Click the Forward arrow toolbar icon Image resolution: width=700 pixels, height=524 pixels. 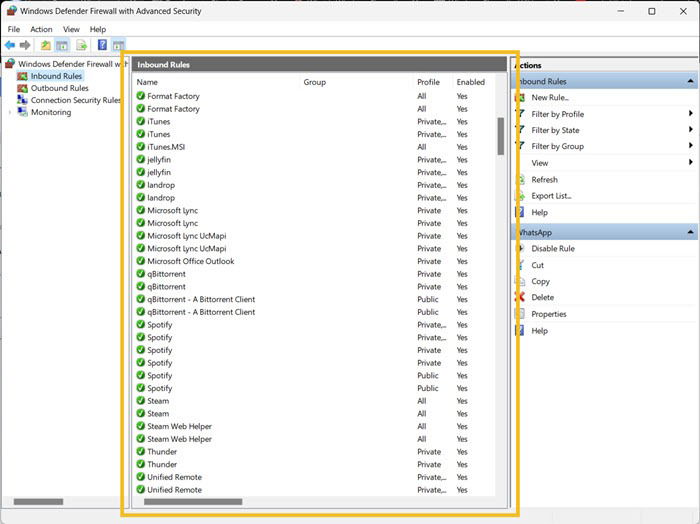(25, 45)
